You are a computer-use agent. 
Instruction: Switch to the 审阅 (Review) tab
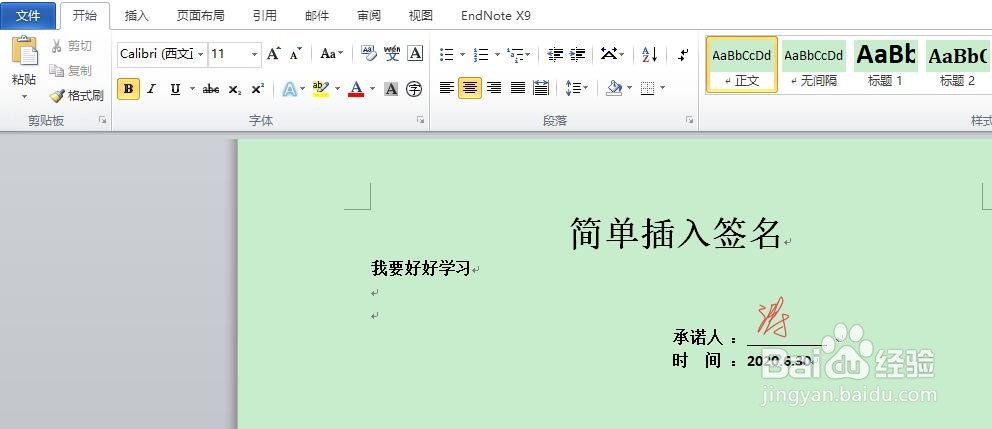pos(369,16)
